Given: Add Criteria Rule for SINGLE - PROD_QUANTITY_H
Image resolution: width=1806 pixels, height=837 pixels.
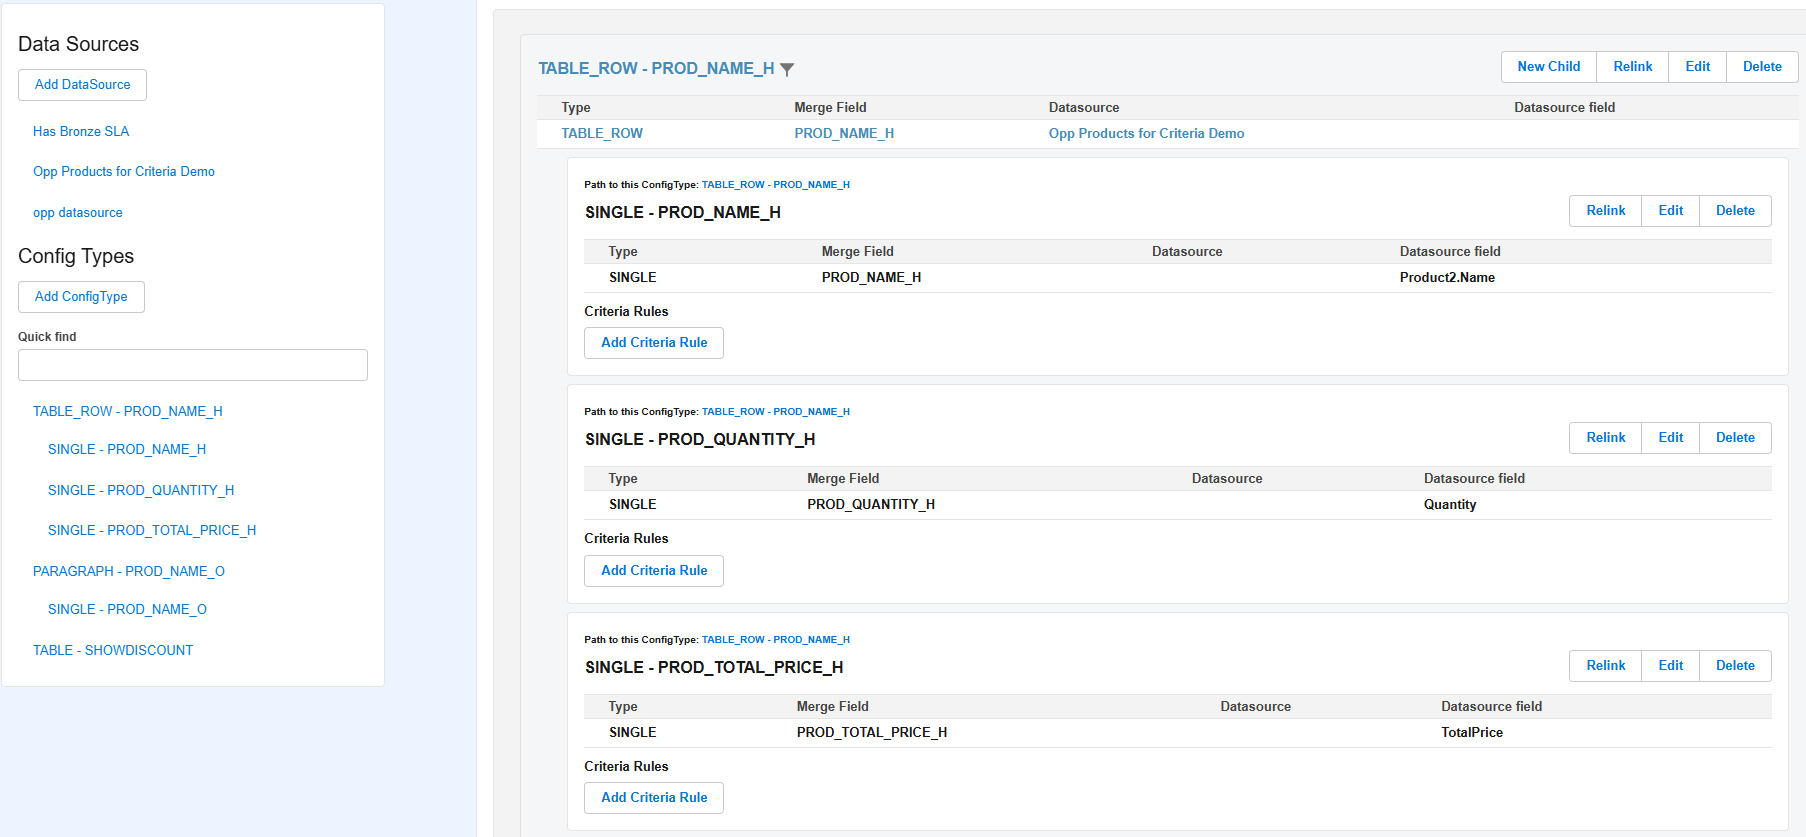Looking at the screenshot, I should tap(654, 571).
